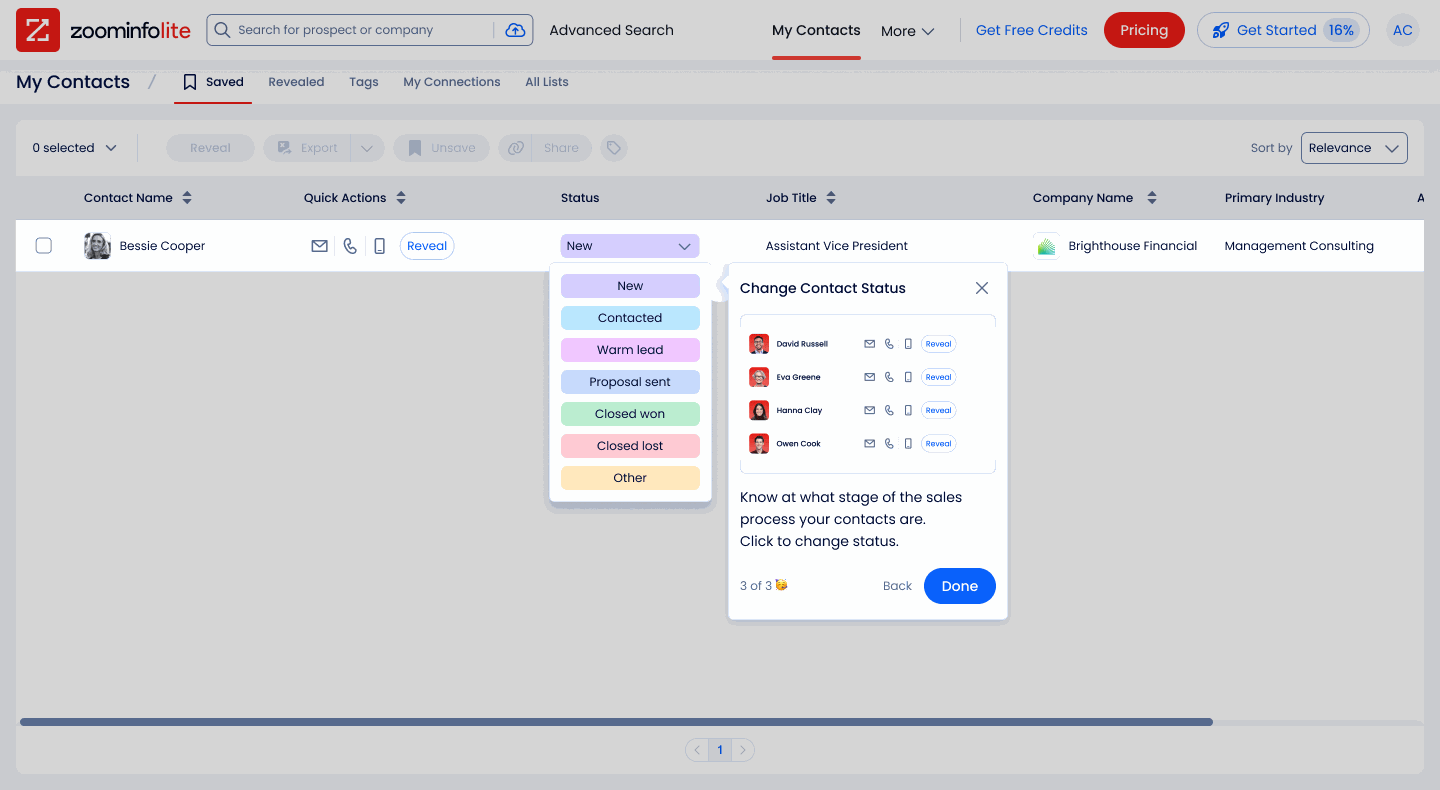The height and width of the screenshot is (790, 1440).
Task: Go to next page arrow
Action: click(x=743, y=750)
